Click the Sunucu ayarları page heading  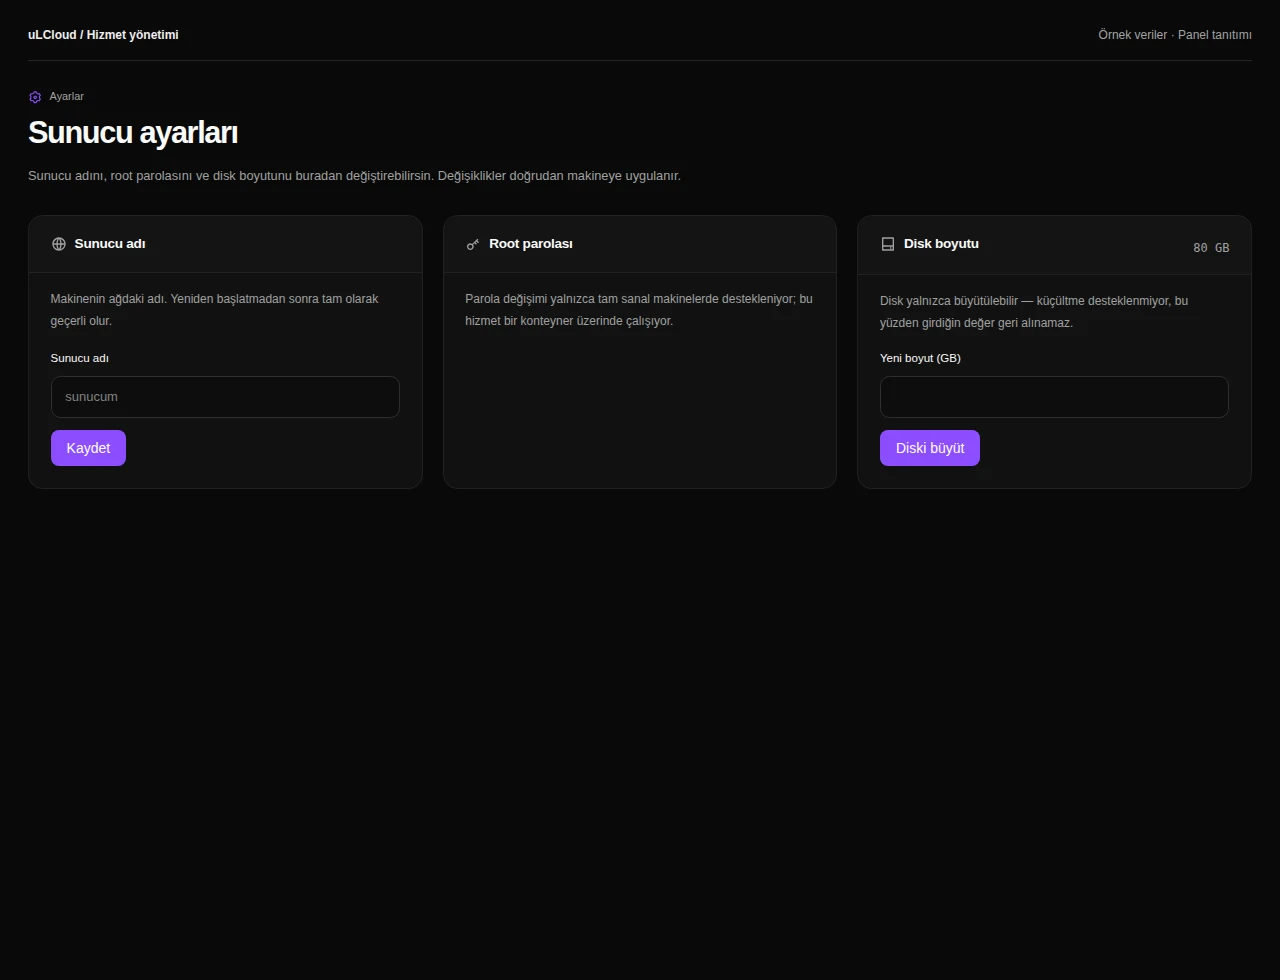133,133
